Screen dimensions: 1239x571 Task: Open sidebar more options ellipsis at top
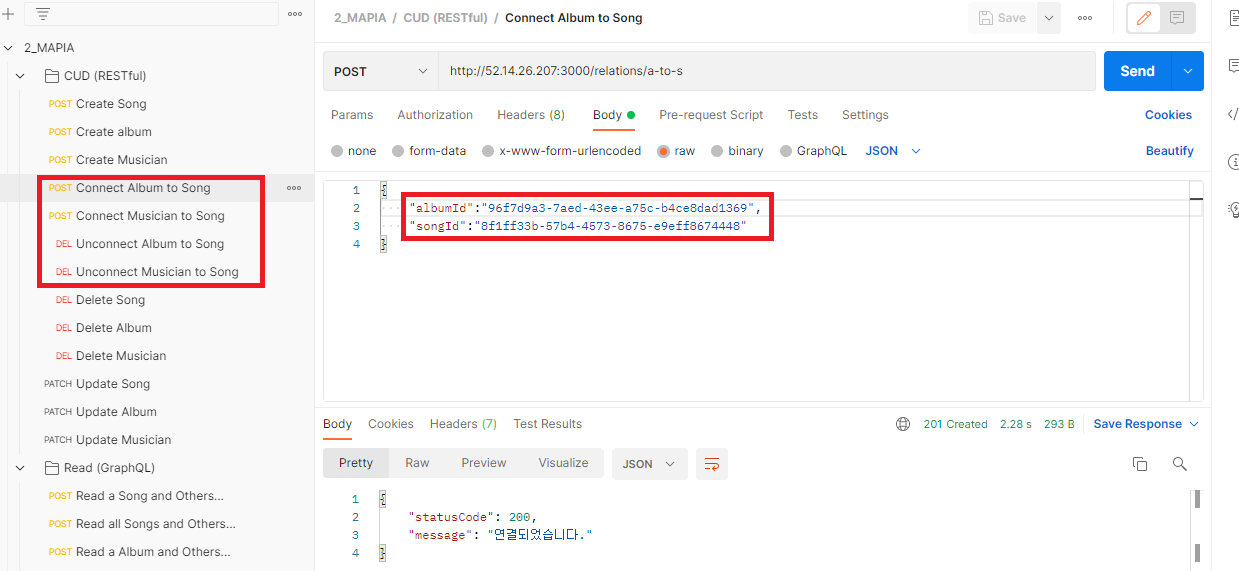click(294, 14)
